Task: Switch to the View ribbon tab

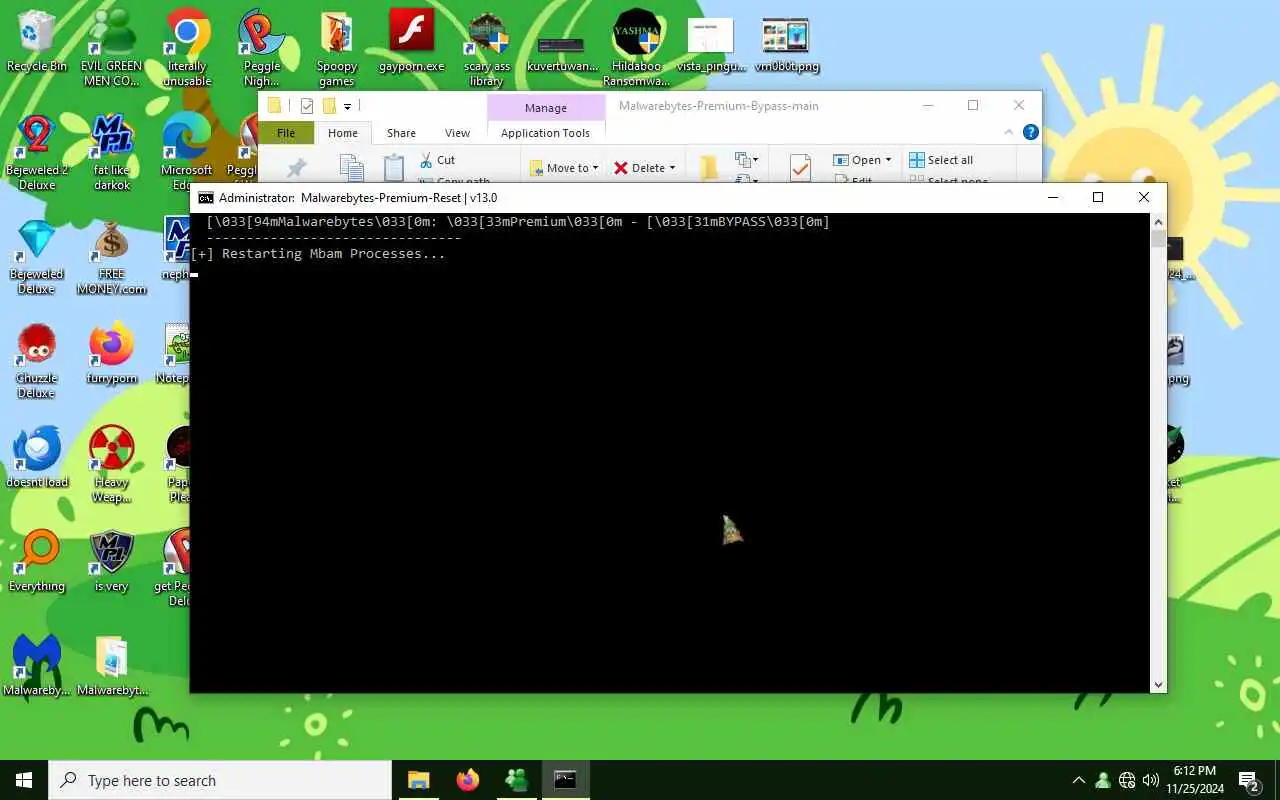Action: point(457,133)
